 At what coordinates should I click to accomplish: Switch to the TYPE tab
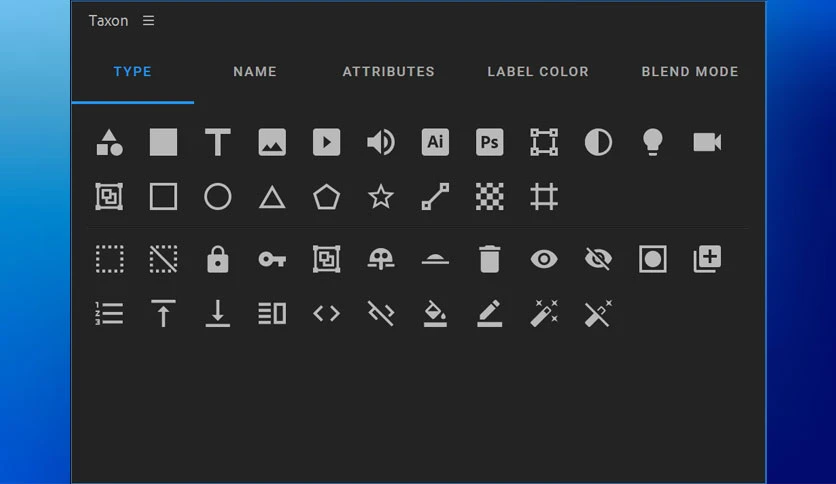(133, 71)
